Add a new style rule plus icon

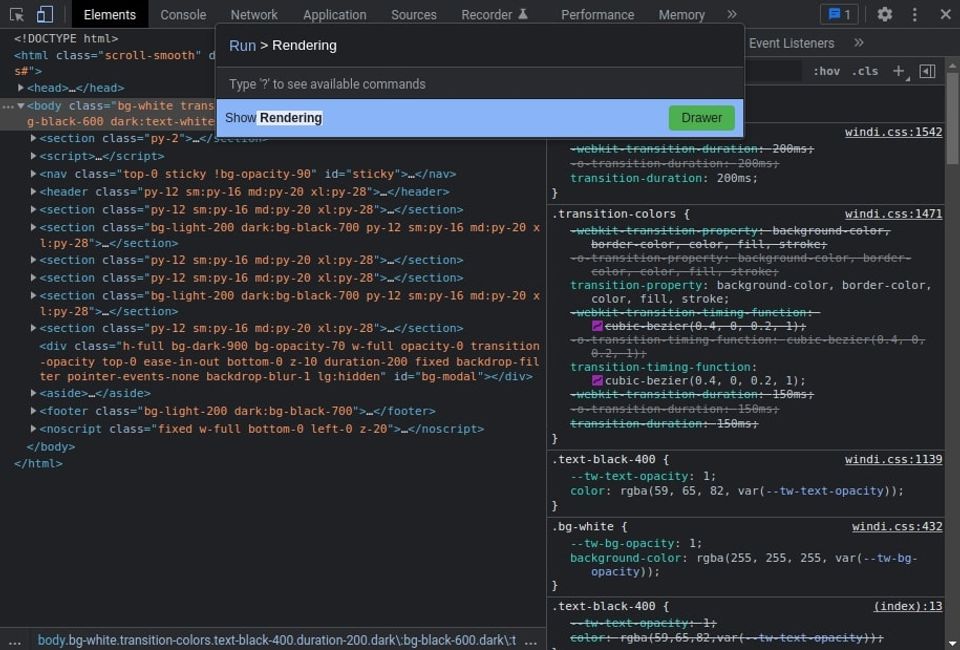[898, 71]
